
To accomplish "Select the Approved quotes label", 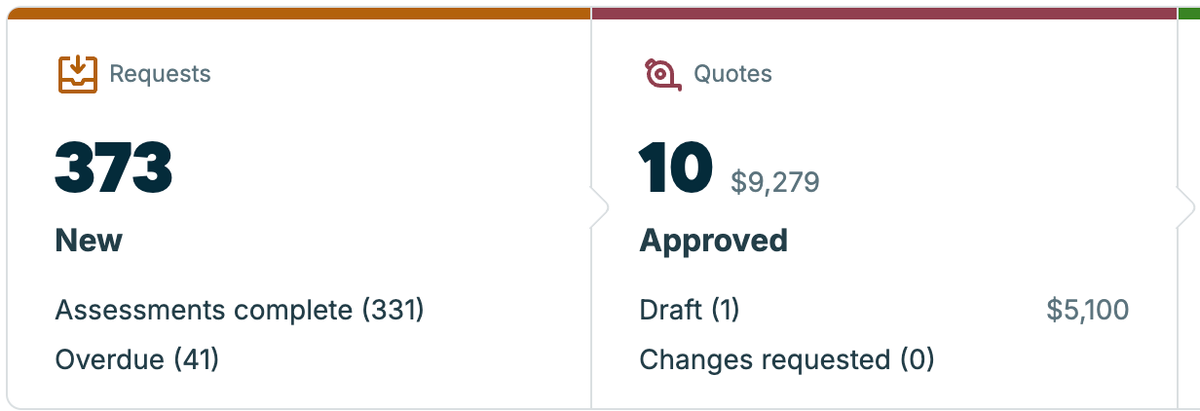I will point(713,240).
